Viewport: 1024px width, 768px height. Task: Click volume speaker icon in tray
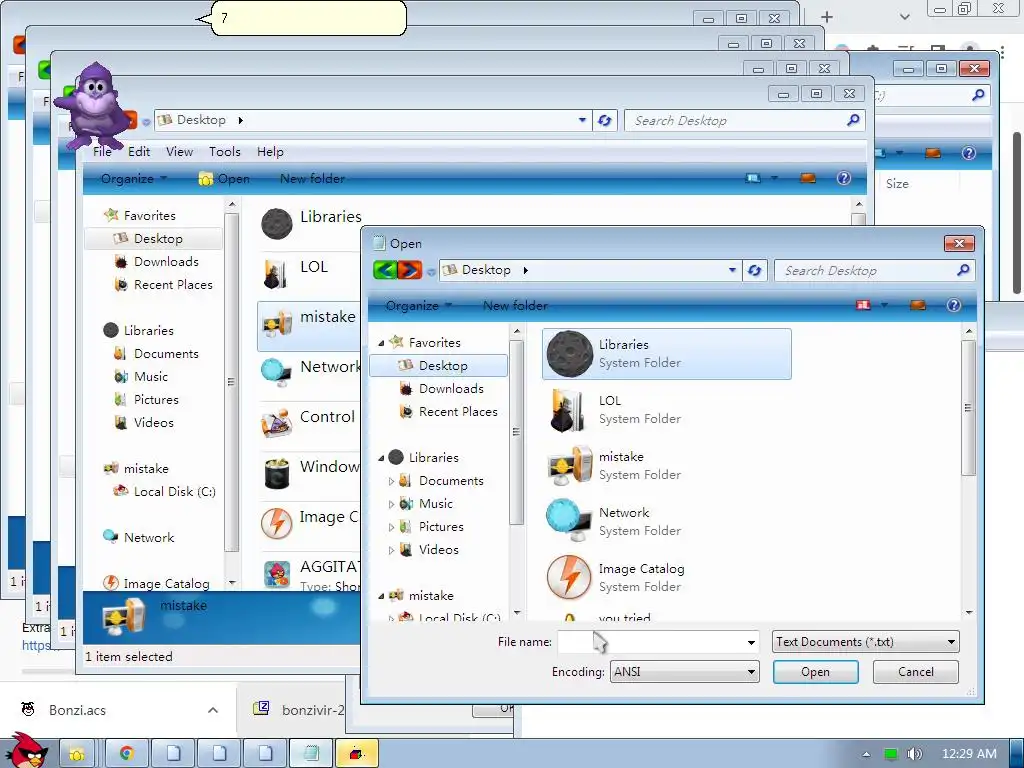click(x=914, y=754)
